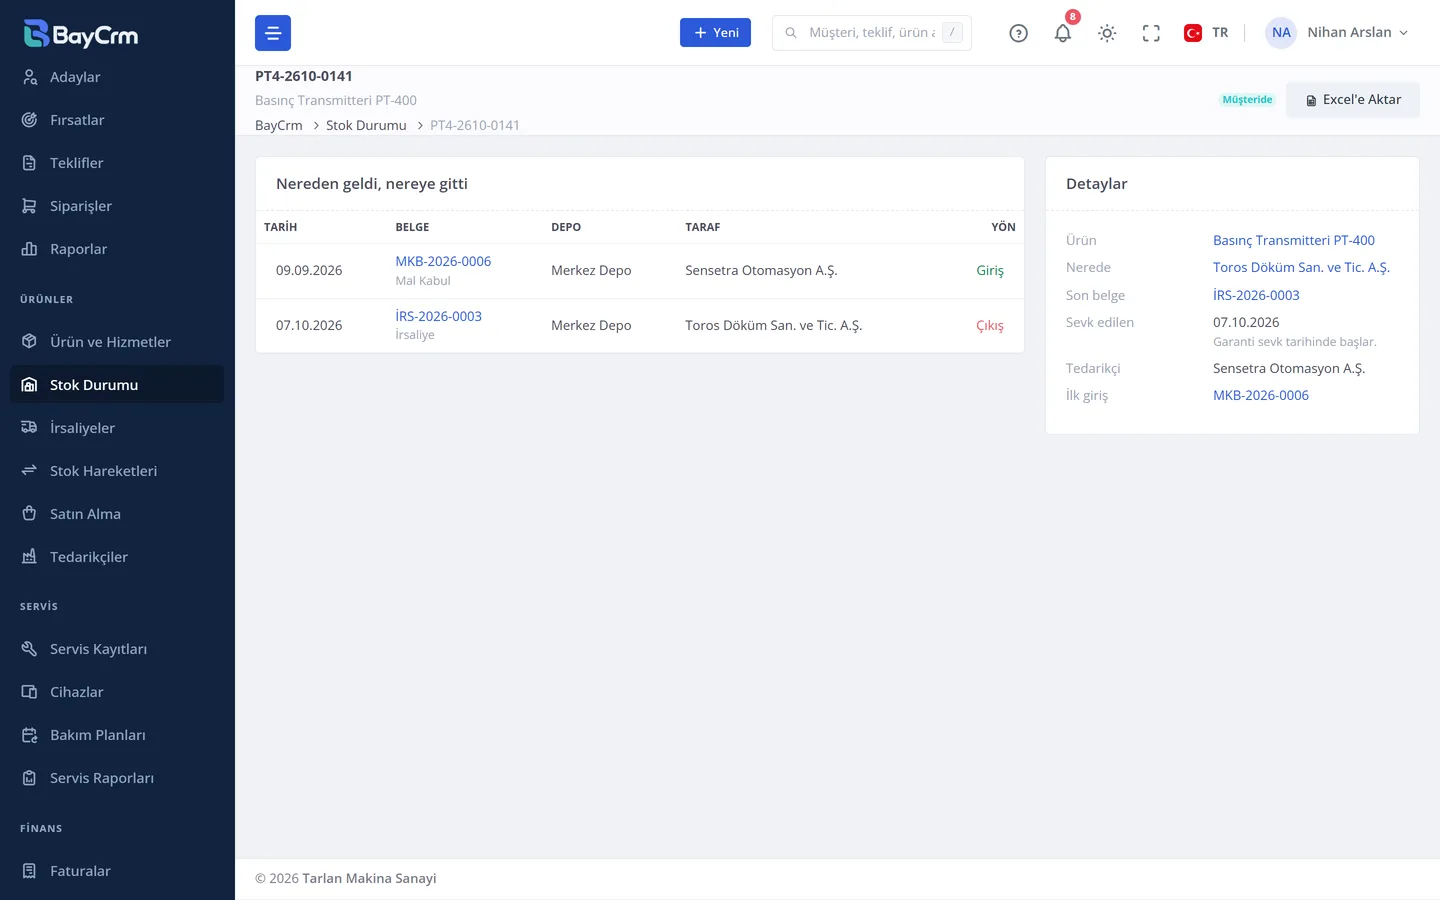Click the TARİH column header

click(x=280, y=227)
